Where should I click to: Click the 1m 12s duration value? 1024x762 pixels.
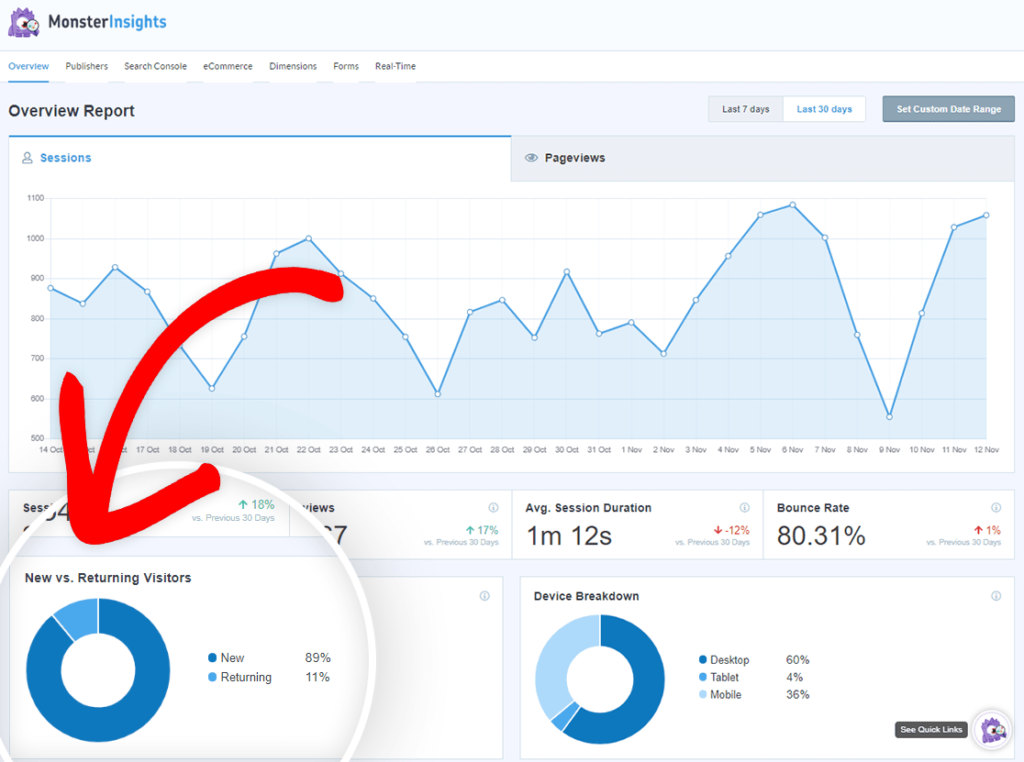pyautogui.click(x=569, y=536)
